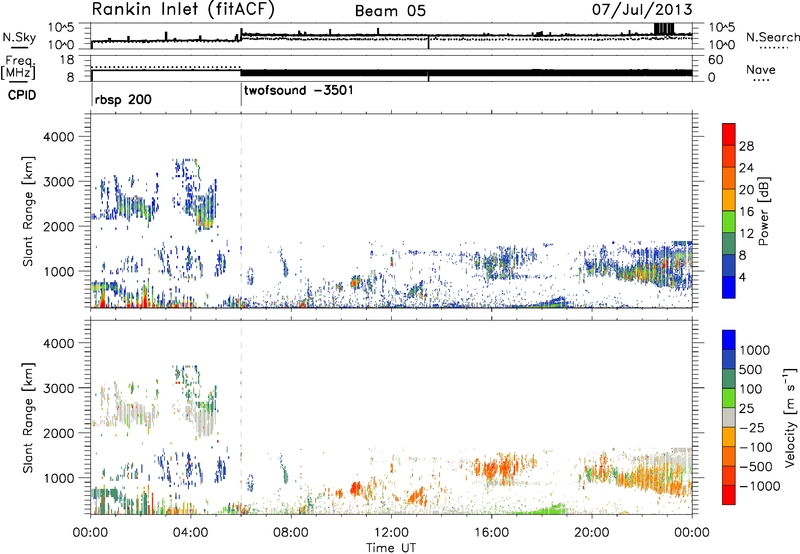Click the 'Velocity [m s-1]' color bar label
800x554 pixels.
[790, 417]
